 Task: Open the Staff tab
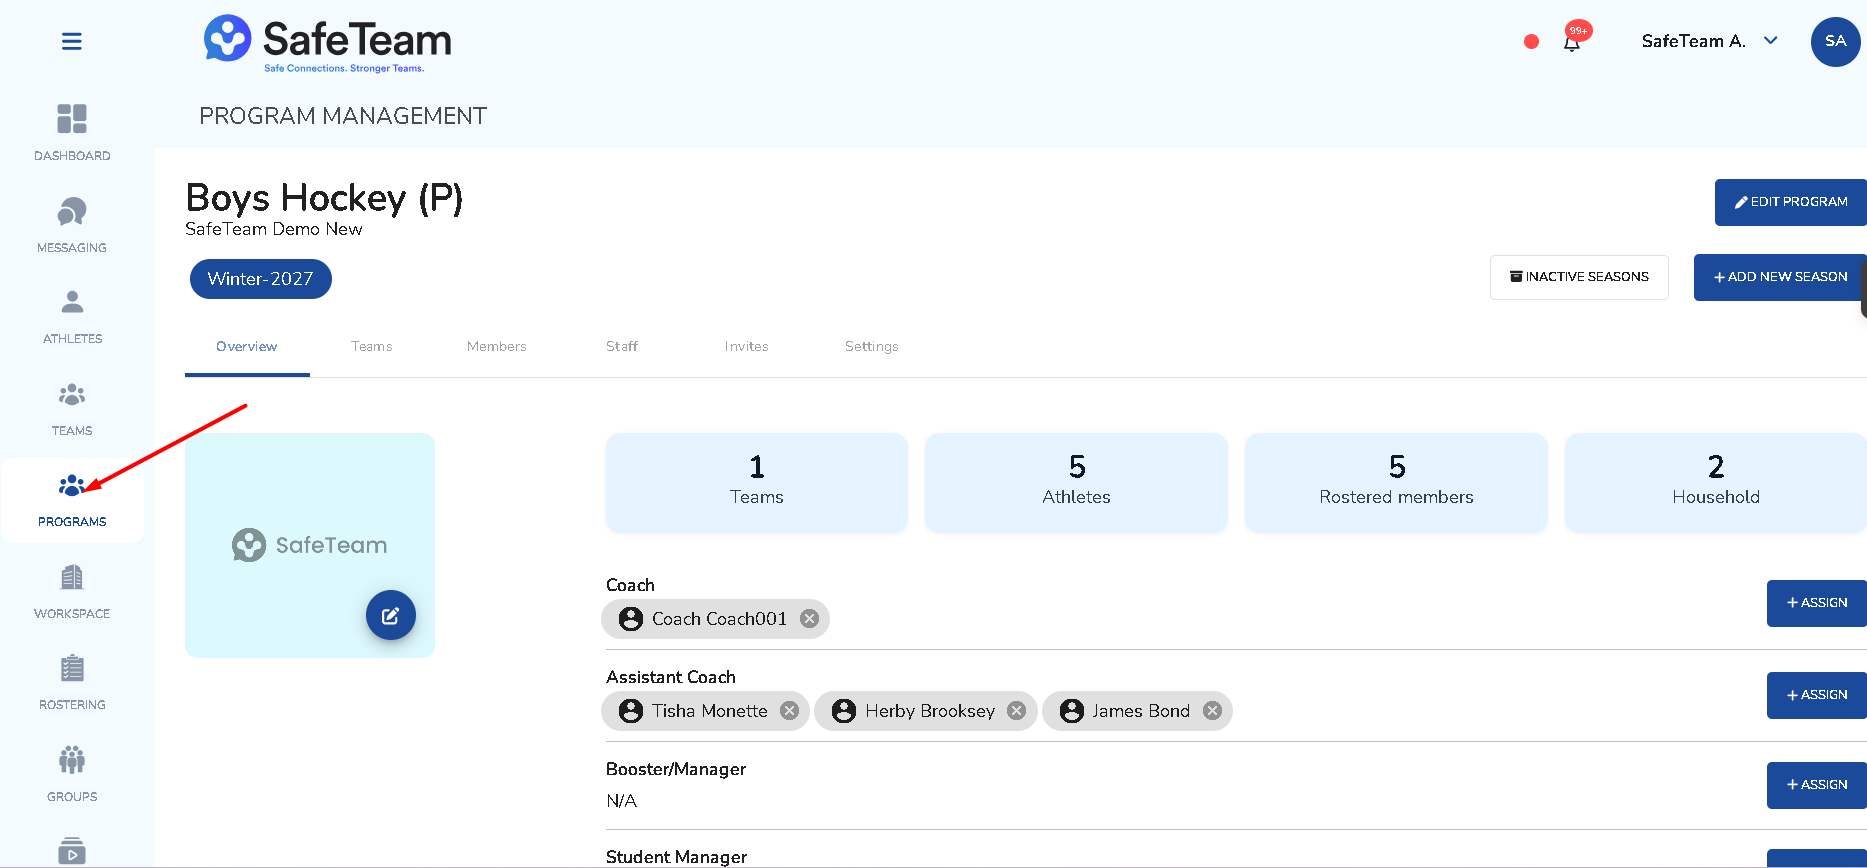(x=622, y=347)
